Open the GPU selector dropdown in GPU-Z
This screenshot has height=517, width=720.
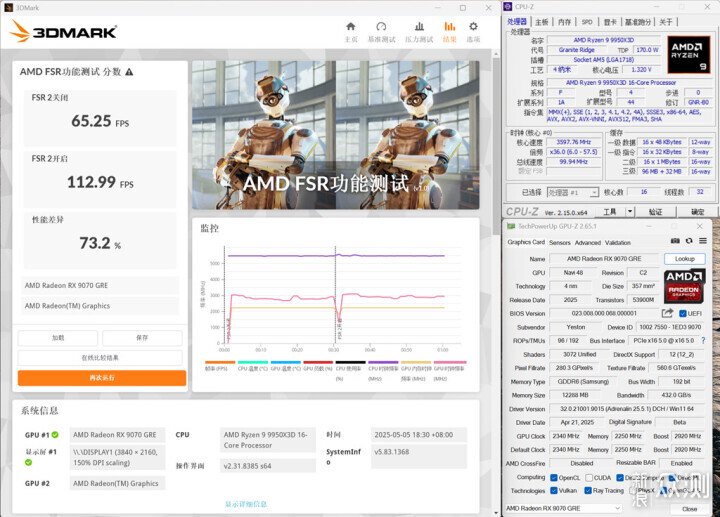(x=563, y=508)
